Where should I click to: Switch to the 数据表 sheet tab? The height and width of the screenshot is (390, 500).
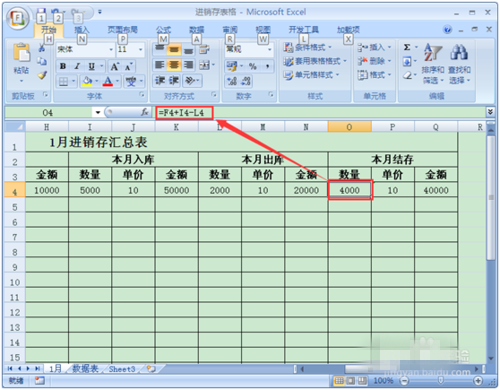[x=85, y=369]
